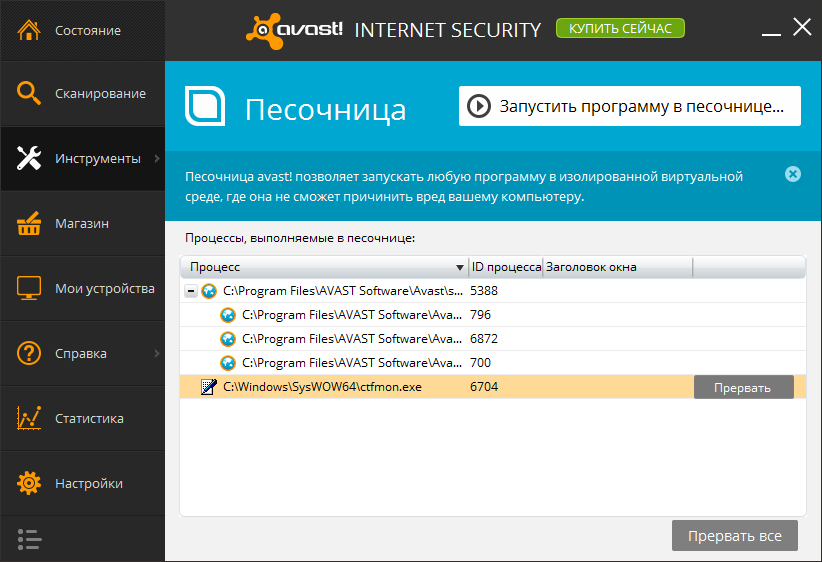Click the ID процесса column header
The image size is (822, 562).
point(505,267)
